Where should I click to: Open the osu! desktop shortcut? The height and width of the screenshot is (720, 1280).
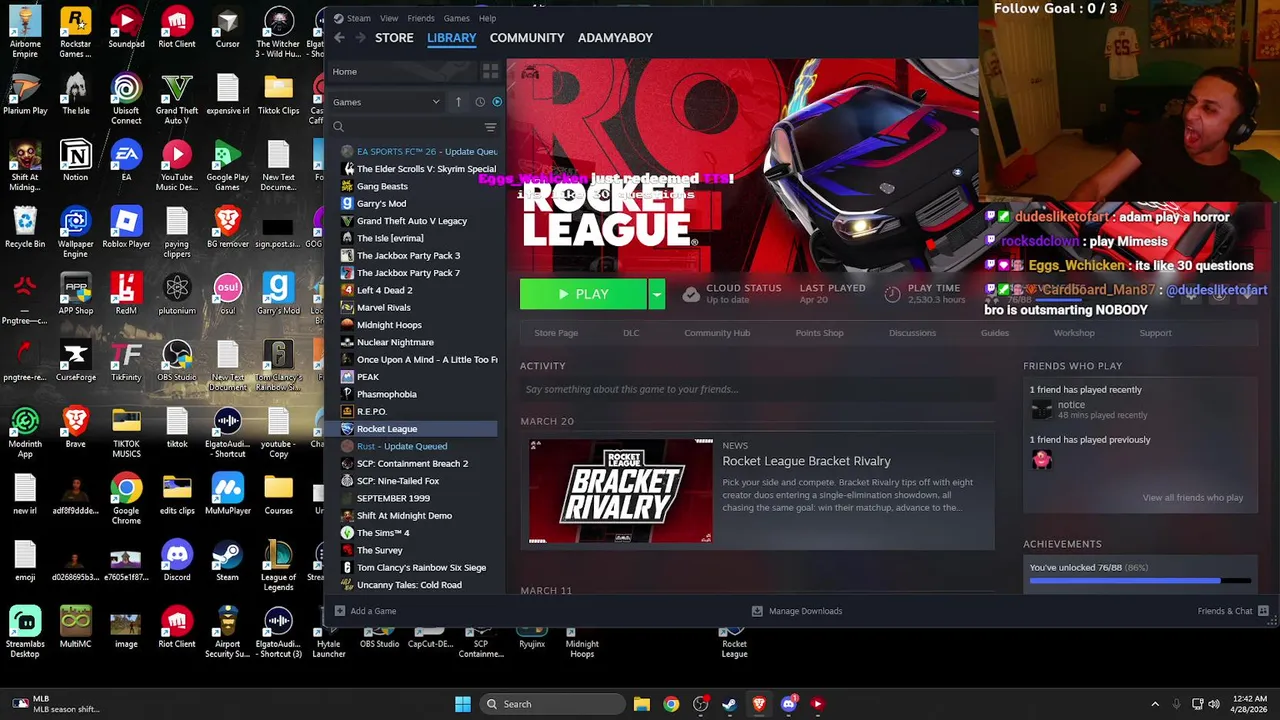pos(228,294)
